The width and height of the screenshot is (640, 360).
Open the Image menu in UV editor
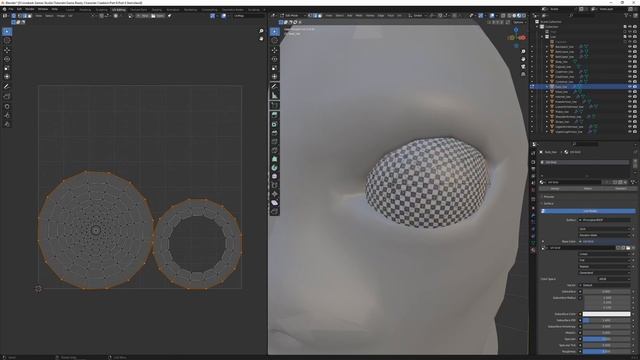pos(61,16)
